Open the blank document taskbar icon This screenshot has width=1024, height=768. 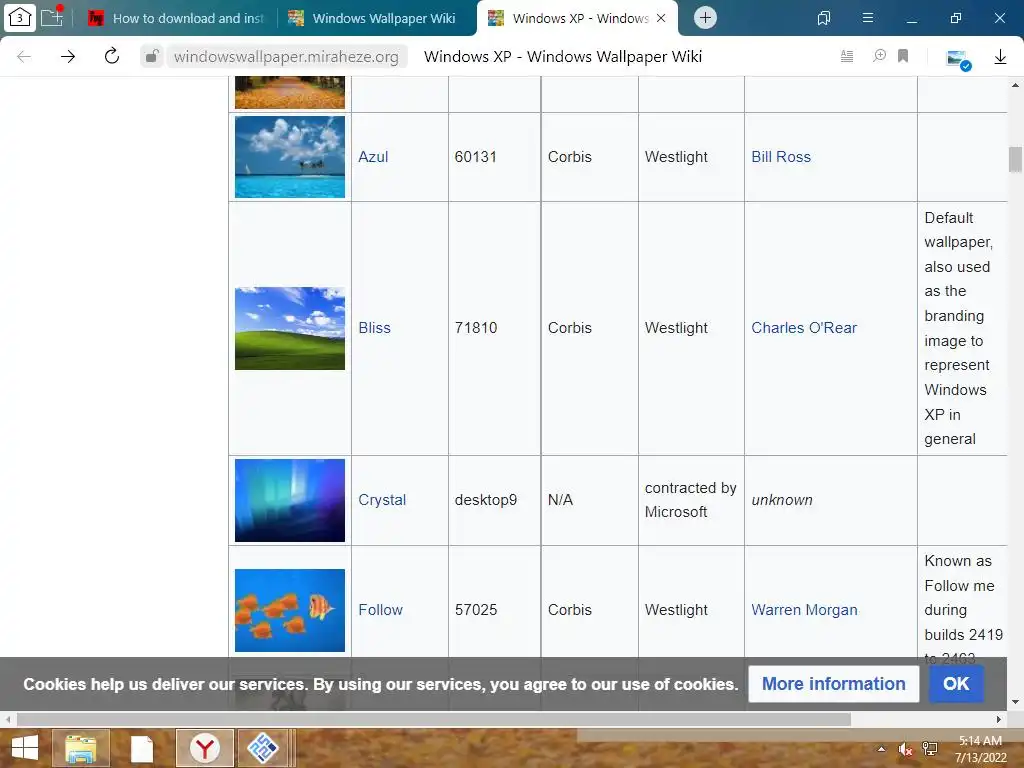[x=141, y=749]
